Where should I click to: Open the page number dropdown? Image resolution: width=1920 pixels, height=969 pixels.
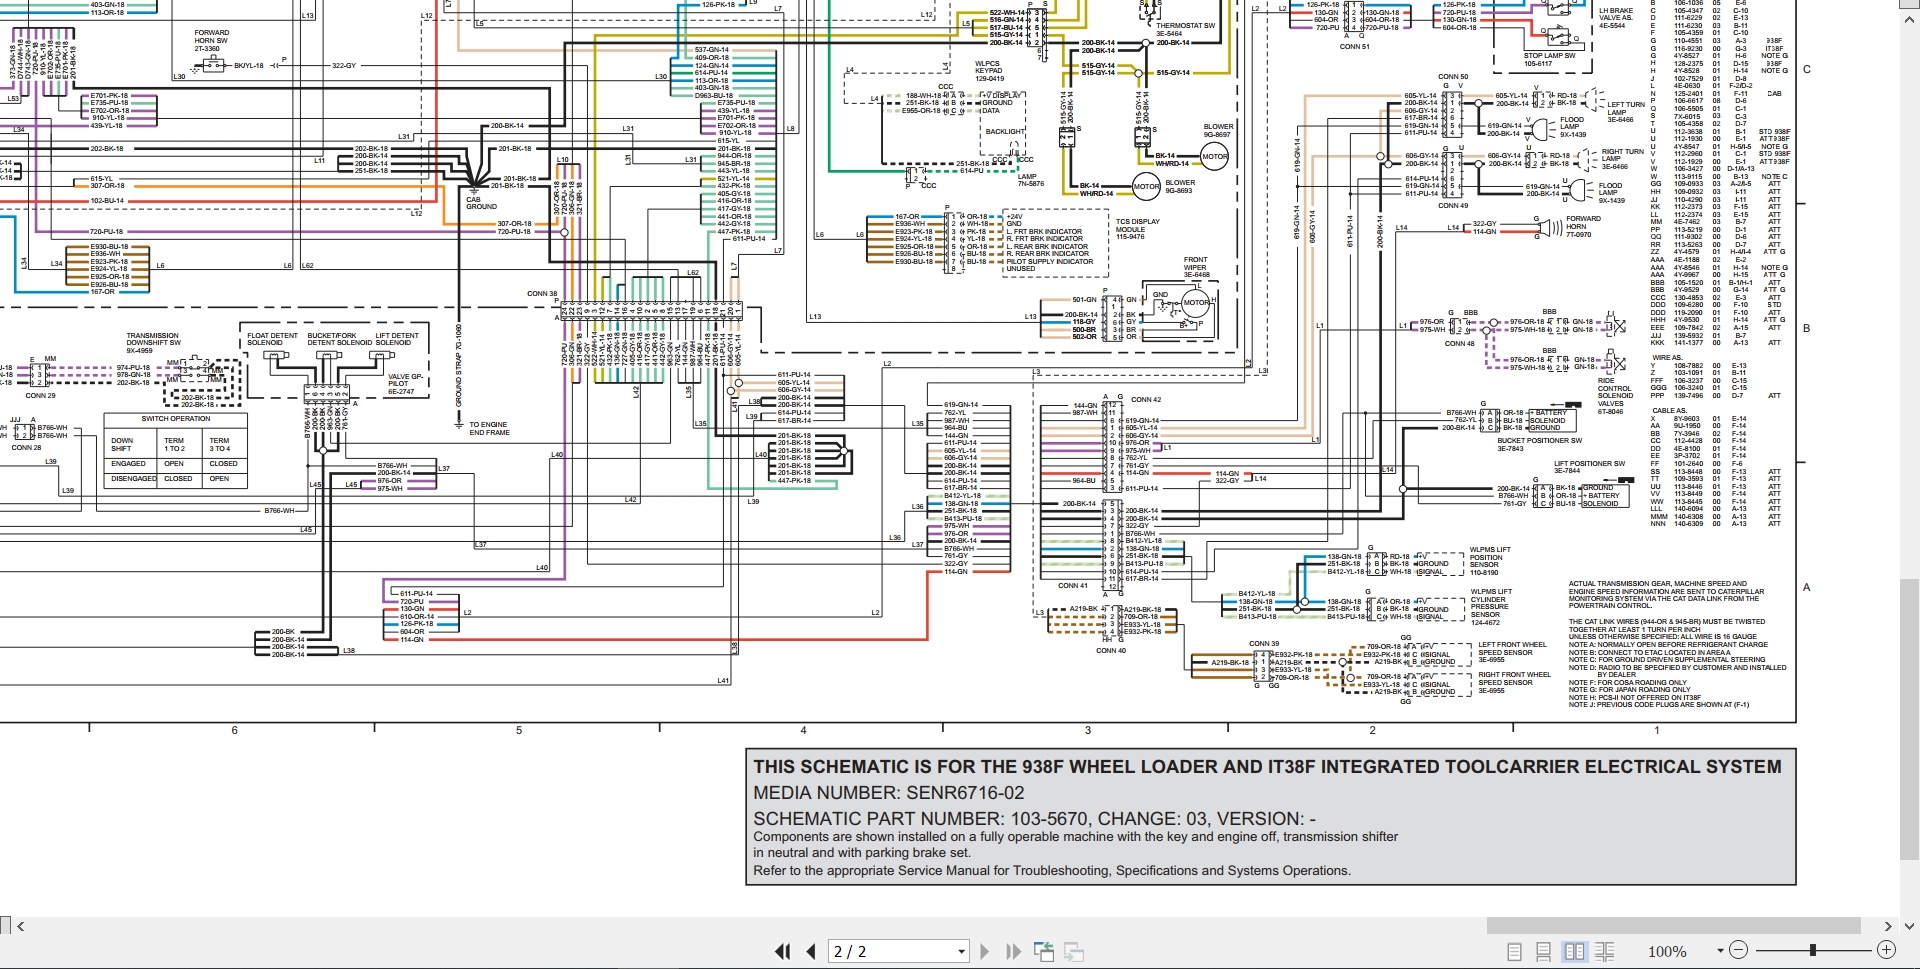(x=961, y=952)
